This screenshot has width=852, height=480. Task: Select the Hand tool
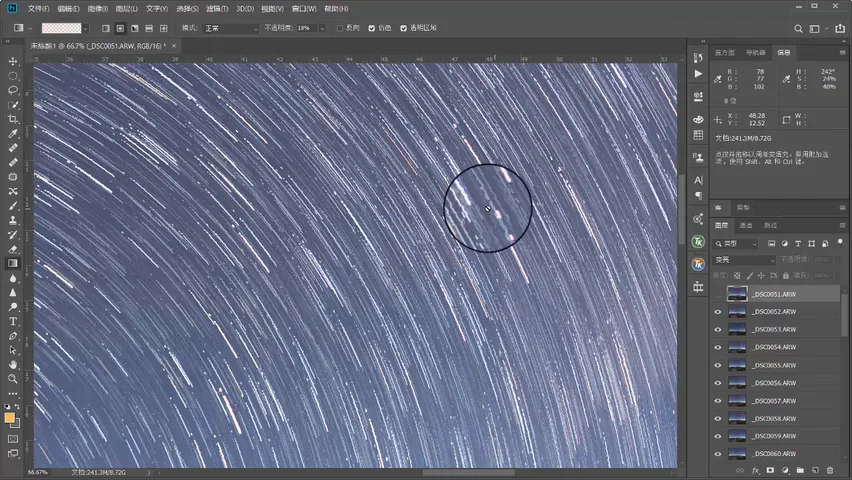point(13,365)
